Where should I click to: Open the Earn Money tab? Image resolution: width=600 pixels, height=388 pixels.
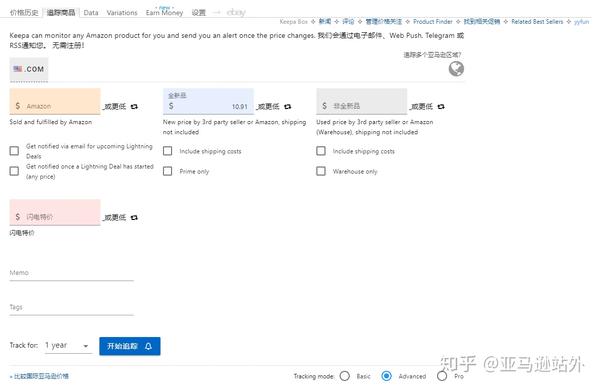point(164,13)
